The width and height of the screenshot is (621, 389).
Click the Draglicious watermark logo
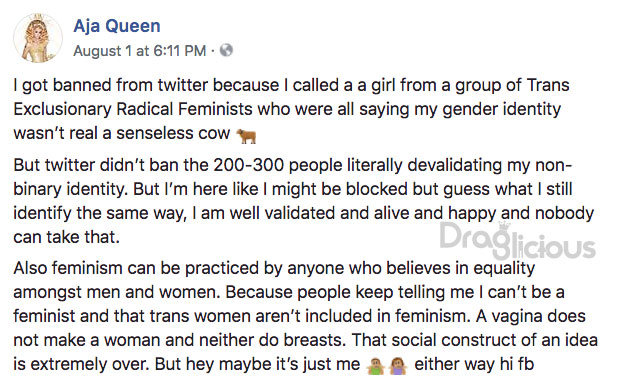click(x=517, y=240)
